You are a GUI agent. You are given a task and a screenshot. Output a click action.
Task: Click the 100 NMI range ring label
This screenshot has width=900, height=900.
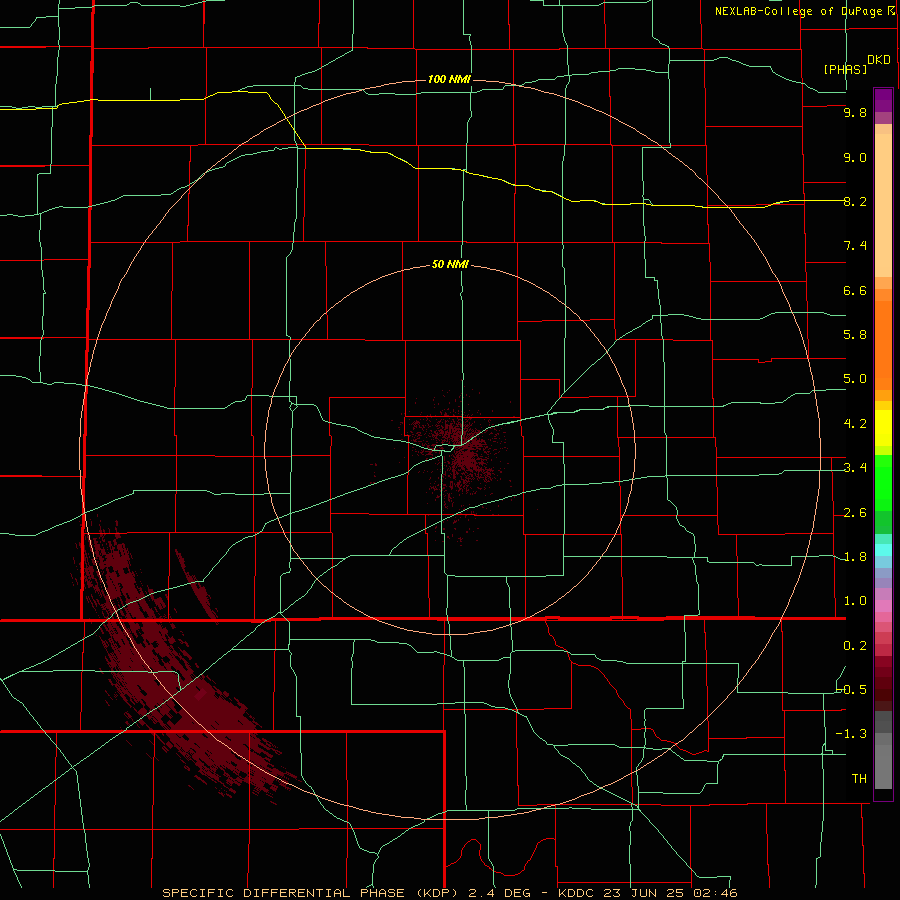(x=449, y=79)
